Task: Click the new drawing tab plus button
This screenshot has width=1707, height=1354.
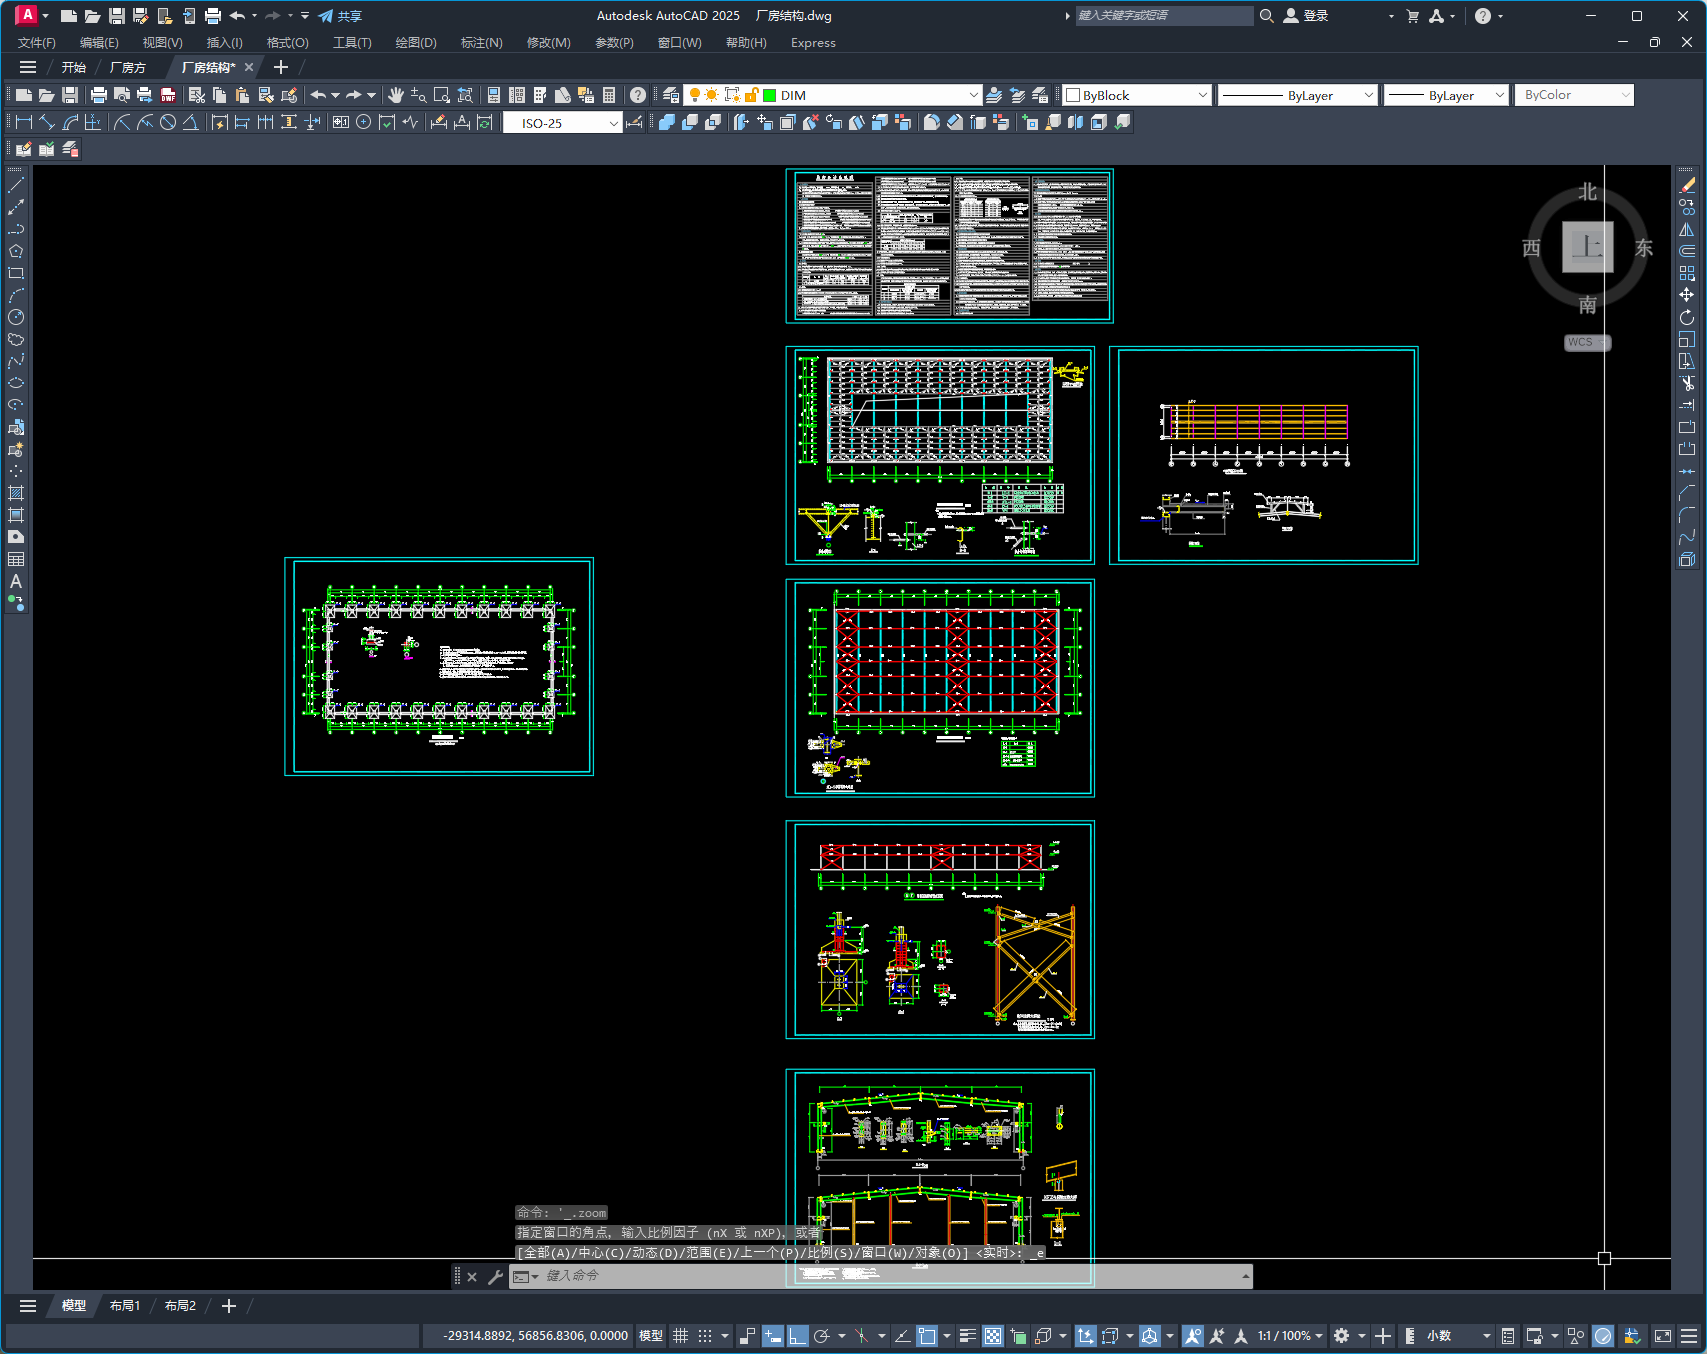Action: 281,67
